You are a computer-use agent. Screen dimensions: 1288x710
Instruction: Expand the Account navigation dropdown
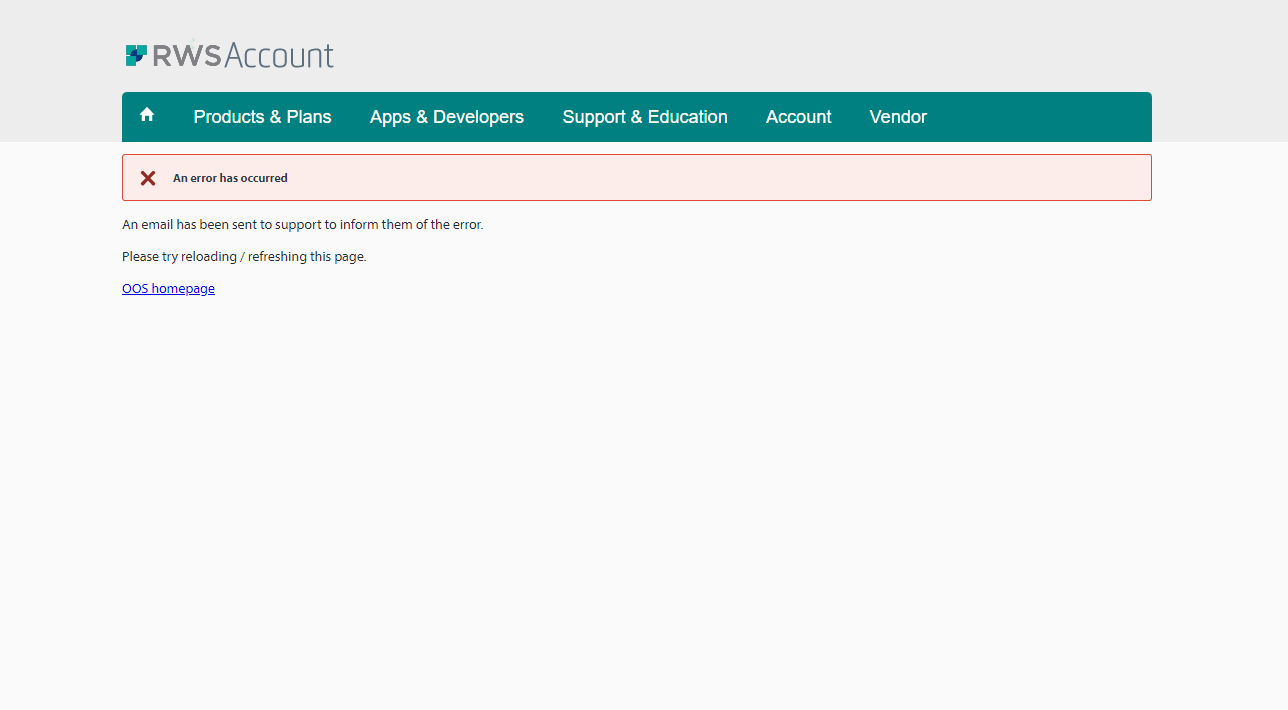tap(798, 117)
